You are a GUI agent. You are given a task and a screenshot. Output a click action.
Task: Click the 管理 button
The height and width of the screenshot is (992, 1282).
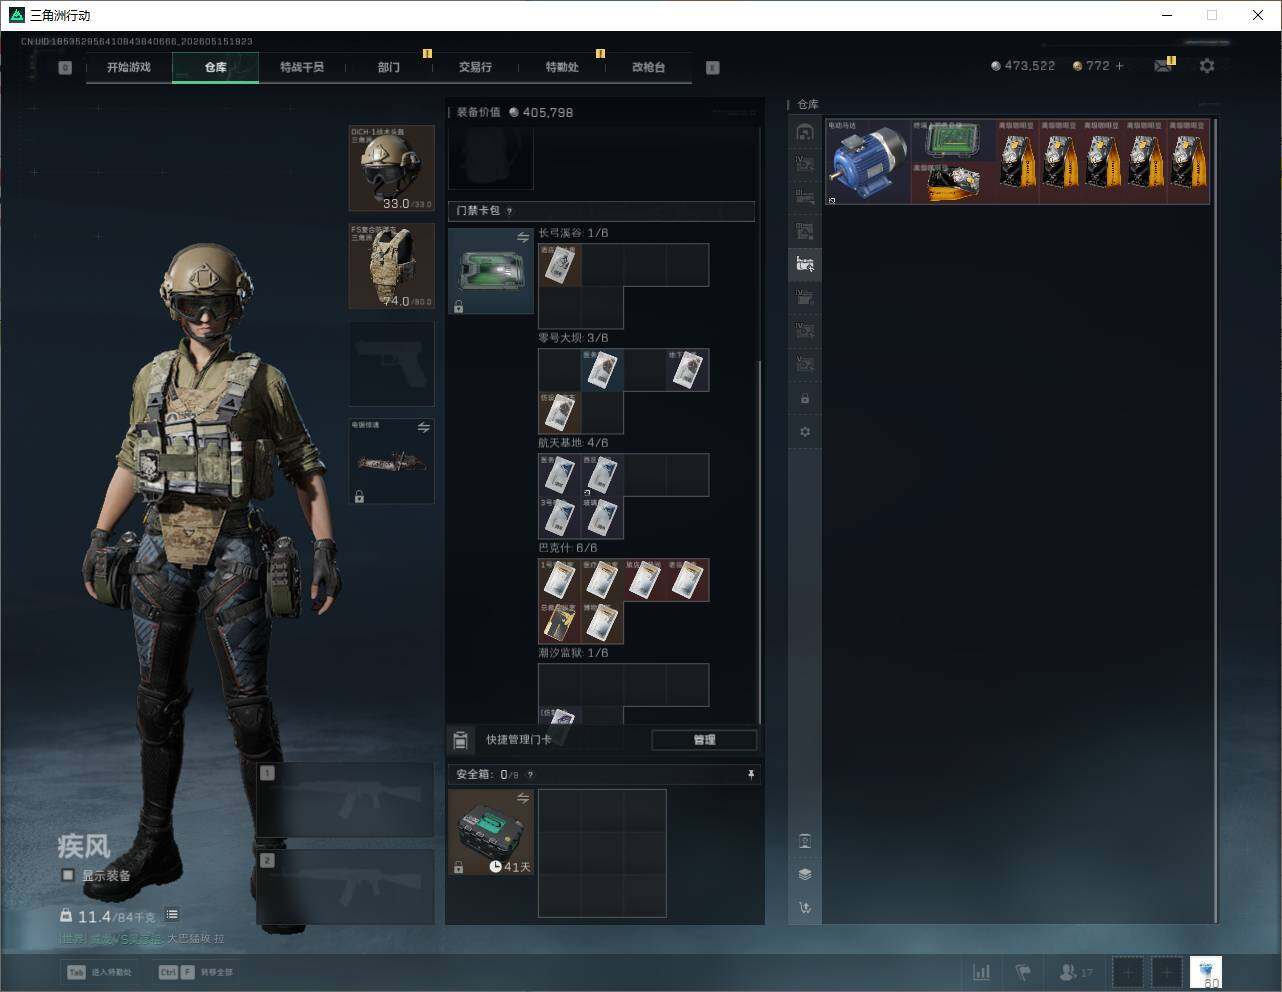pos(704,740)
